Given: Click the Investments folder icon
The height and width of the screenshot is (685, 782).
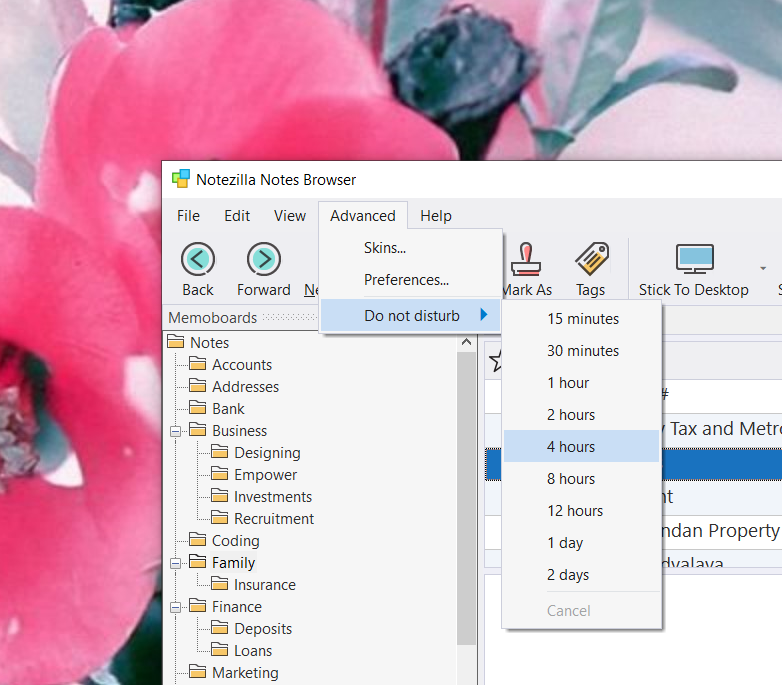Looking at the screenshot, I should [219, 495].
